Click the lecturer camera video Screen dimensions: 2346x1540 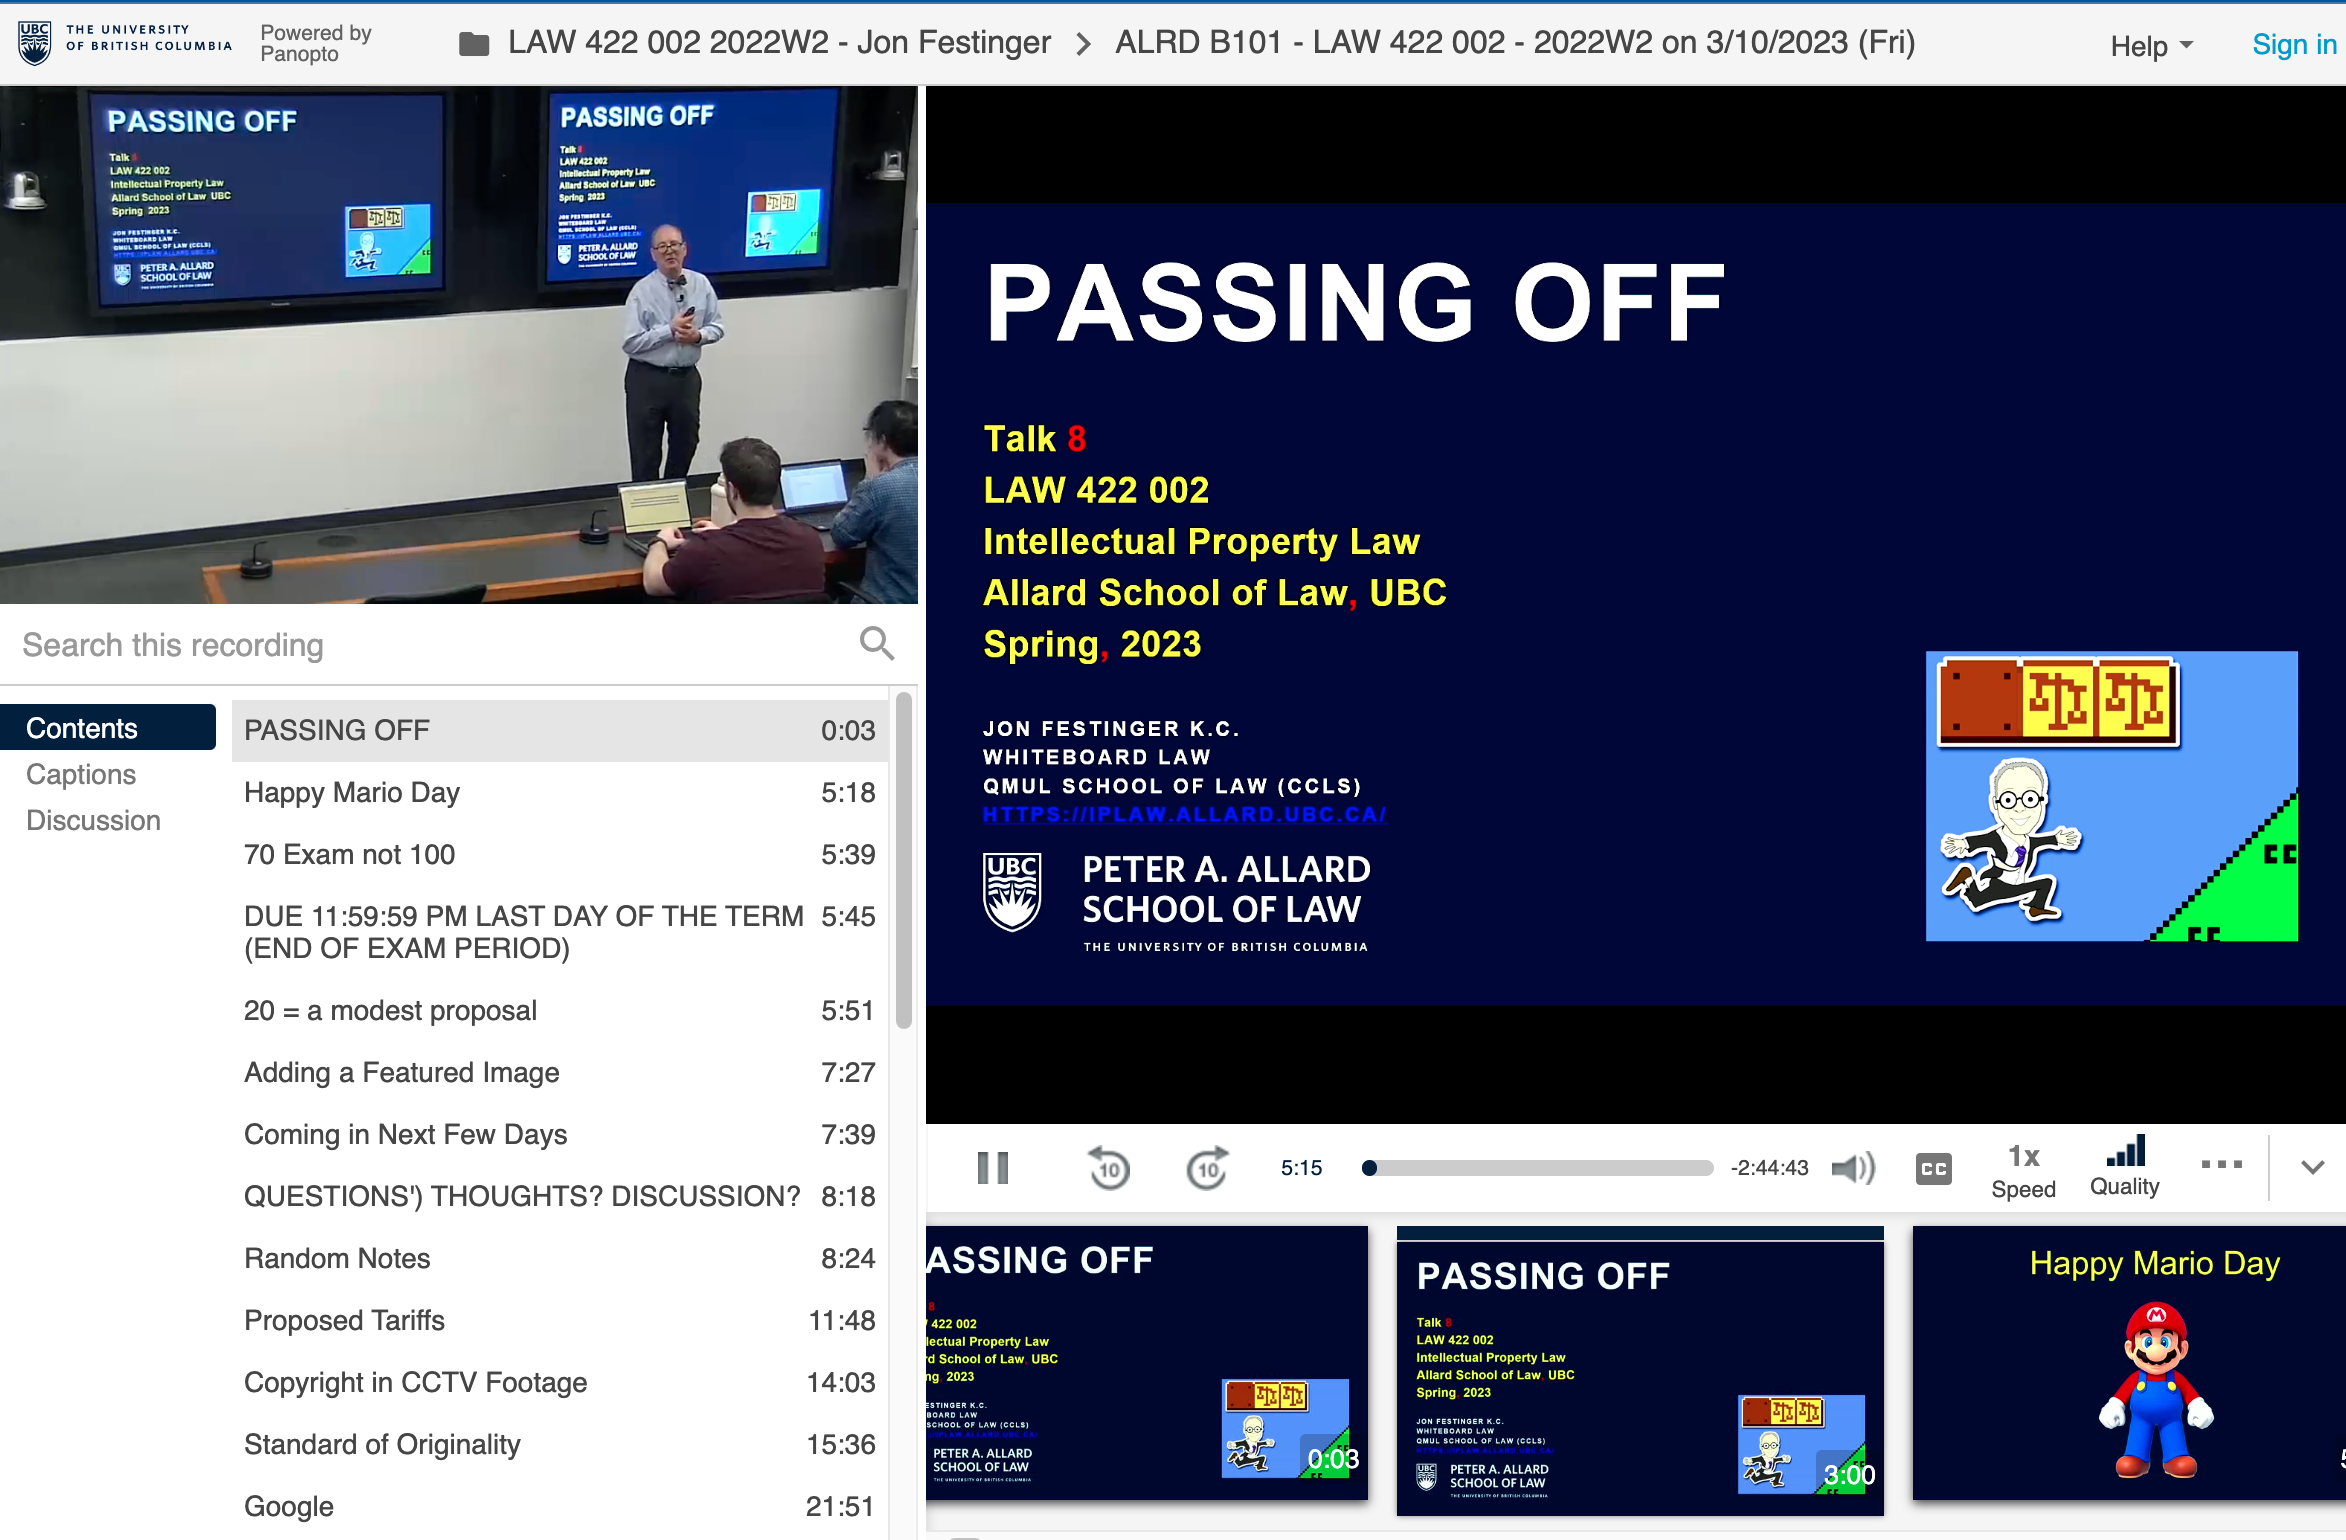coord(459,345)
